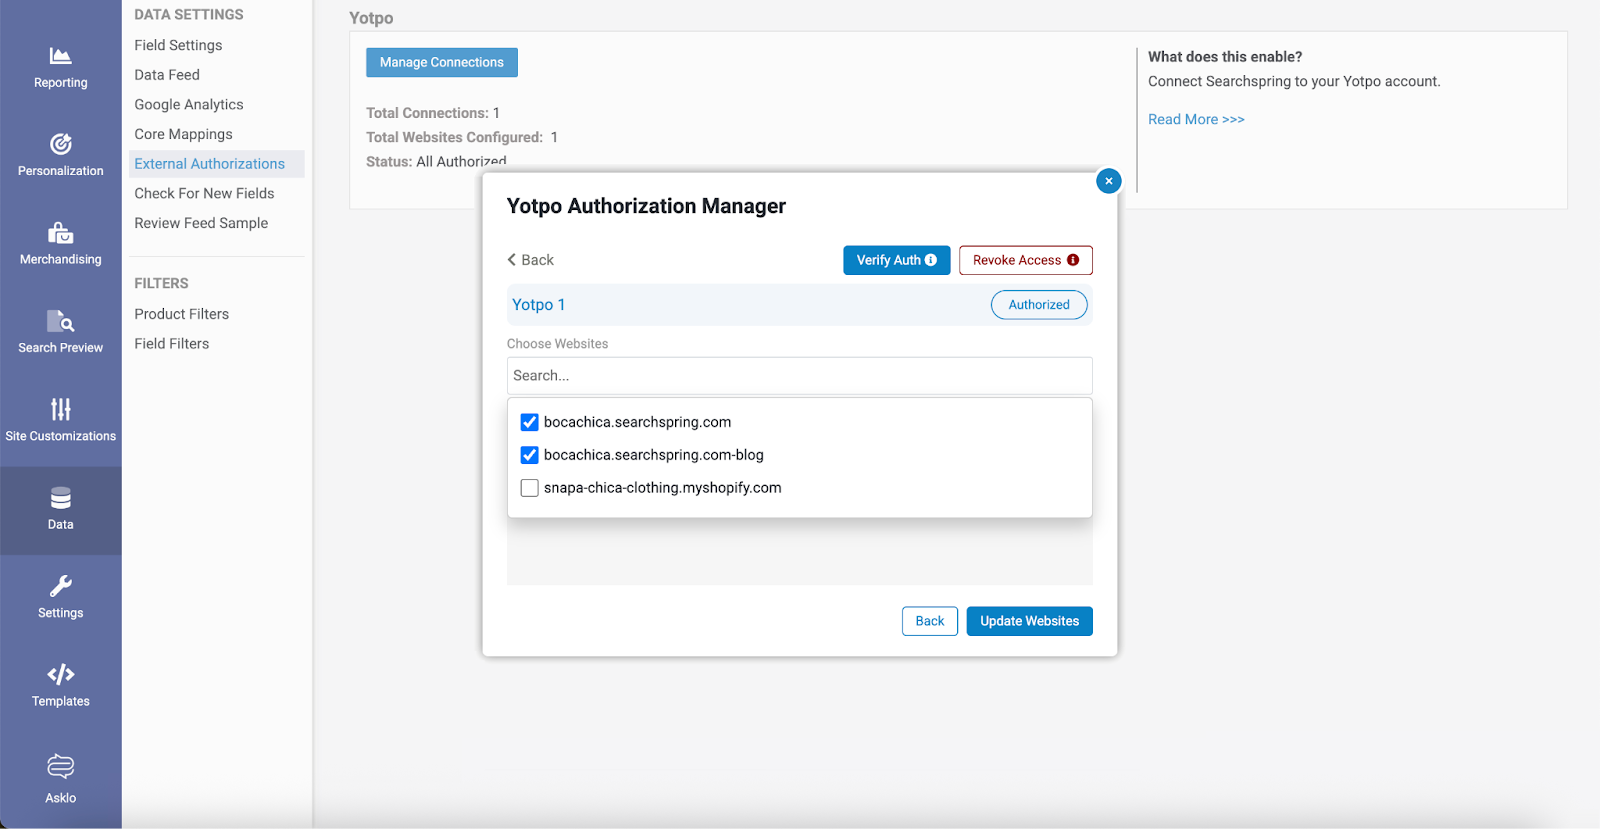This screenshot has width=1600, height=829.
Task: Open Field Filters page
Action: click(172, 343)
